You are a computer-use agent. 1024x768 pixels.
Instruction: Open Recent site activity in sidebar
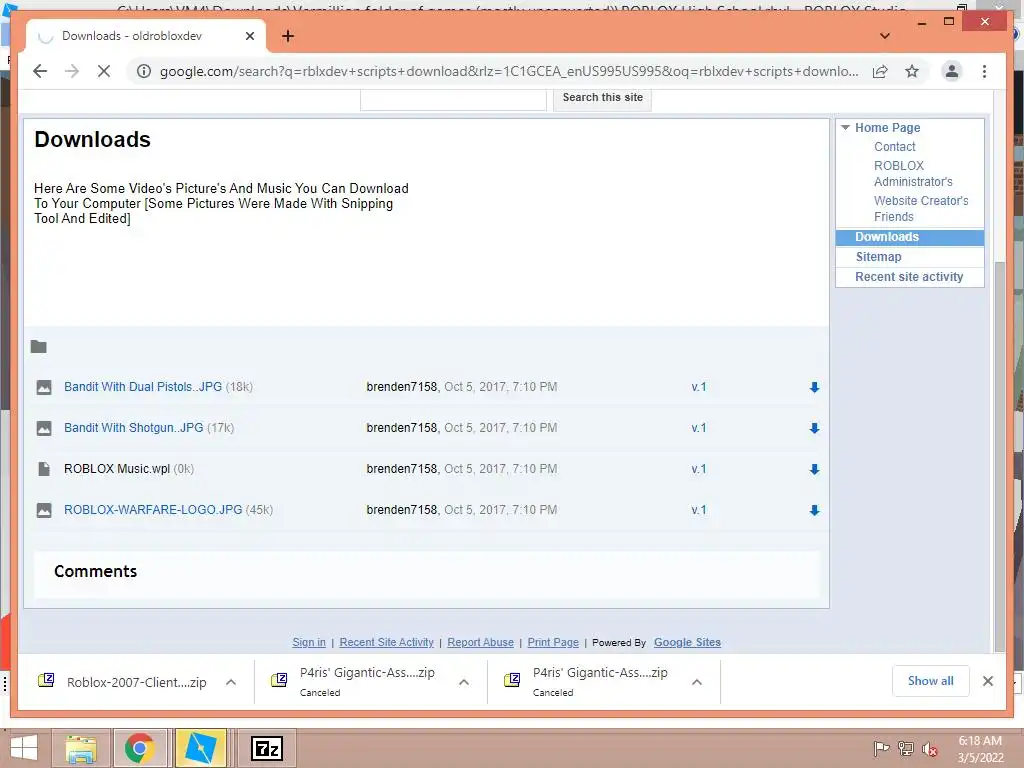pos(909,277)
